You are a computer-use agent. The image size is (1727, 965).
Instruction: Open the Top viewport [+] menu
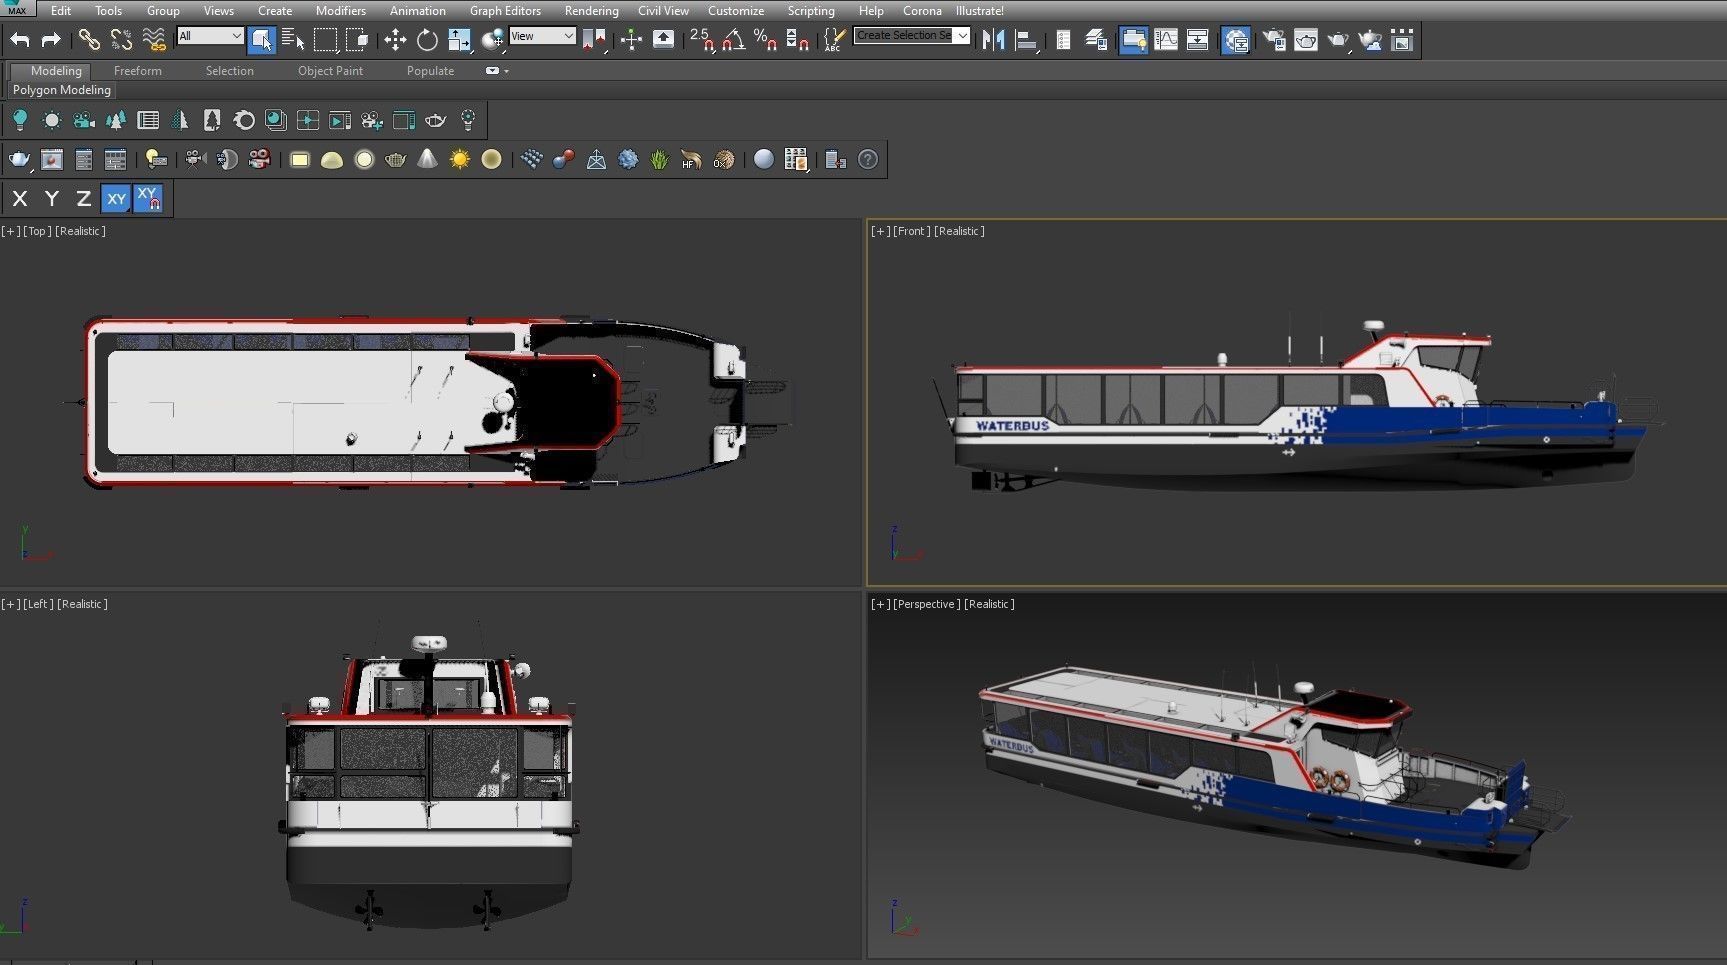[x=10, y=231]
